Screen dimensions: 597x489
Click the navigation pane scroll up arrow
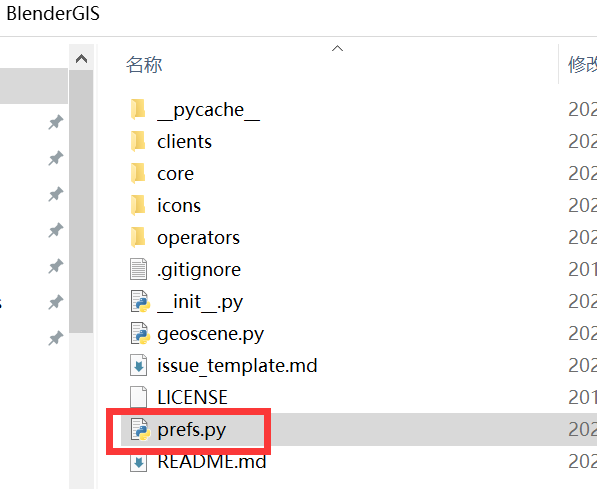pyautogui.click(x=81, y=59)
